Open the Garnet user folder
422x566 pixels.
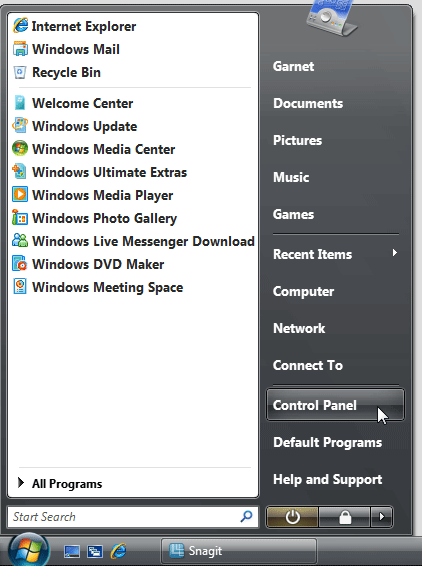click(x=293, y=66)
